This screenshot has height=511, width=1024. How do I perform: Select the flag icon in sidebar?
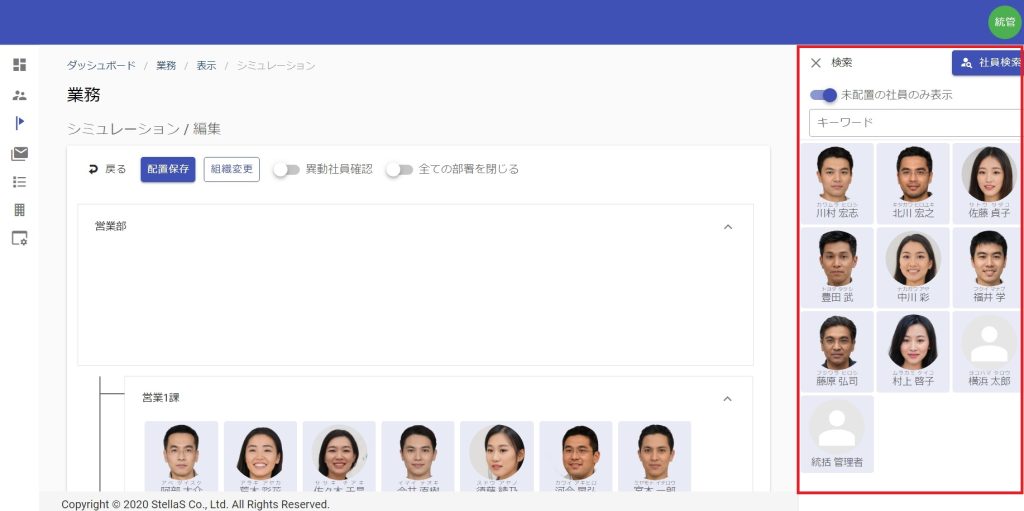tap(19, 123)
